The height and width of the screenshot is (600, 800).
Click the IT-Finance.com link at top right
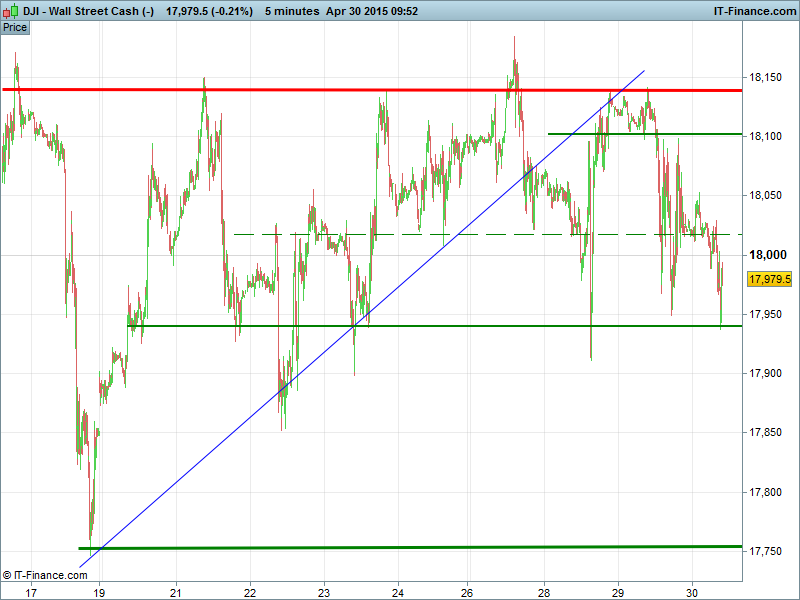tap(753, 11)
